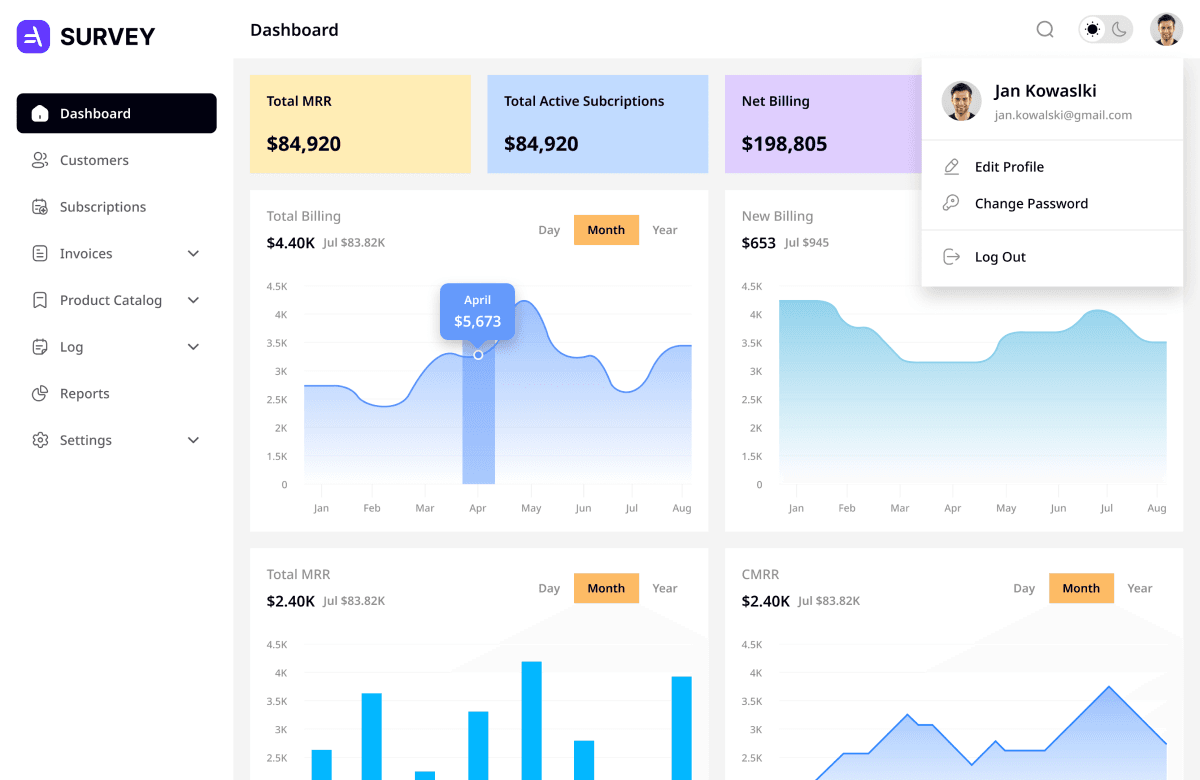The image size is (1200, 780).
Task: Click "Apr" on the Total Billing axis
Action: (x=478, y=508)
